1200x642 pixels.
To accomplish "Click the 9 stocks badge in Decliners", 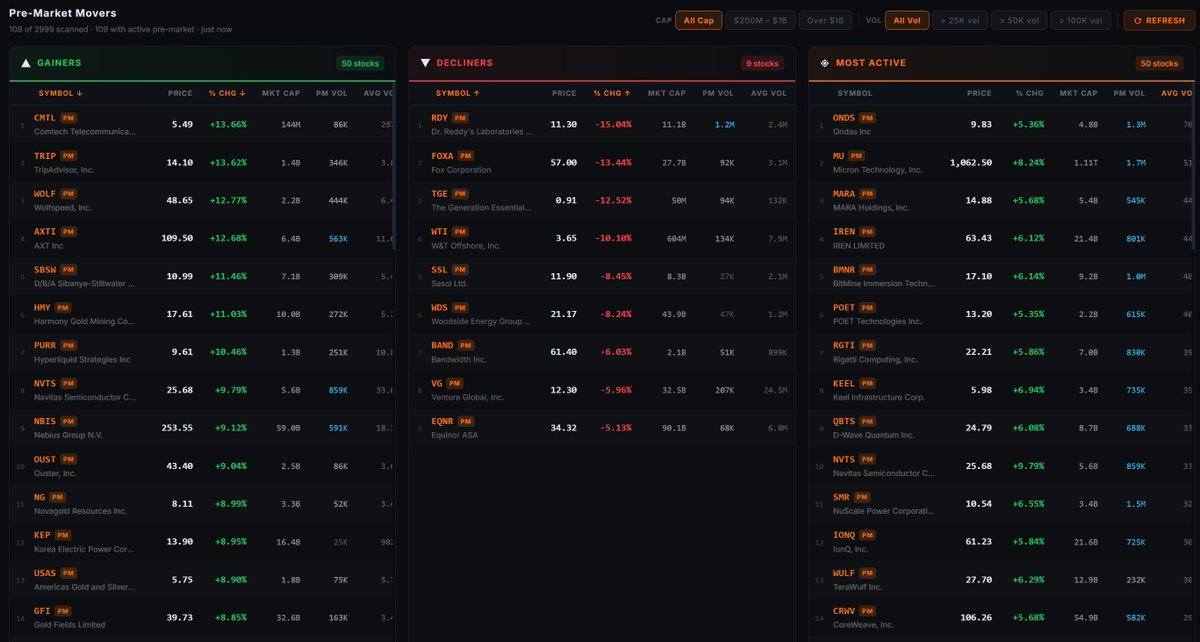I will [764, 63].
